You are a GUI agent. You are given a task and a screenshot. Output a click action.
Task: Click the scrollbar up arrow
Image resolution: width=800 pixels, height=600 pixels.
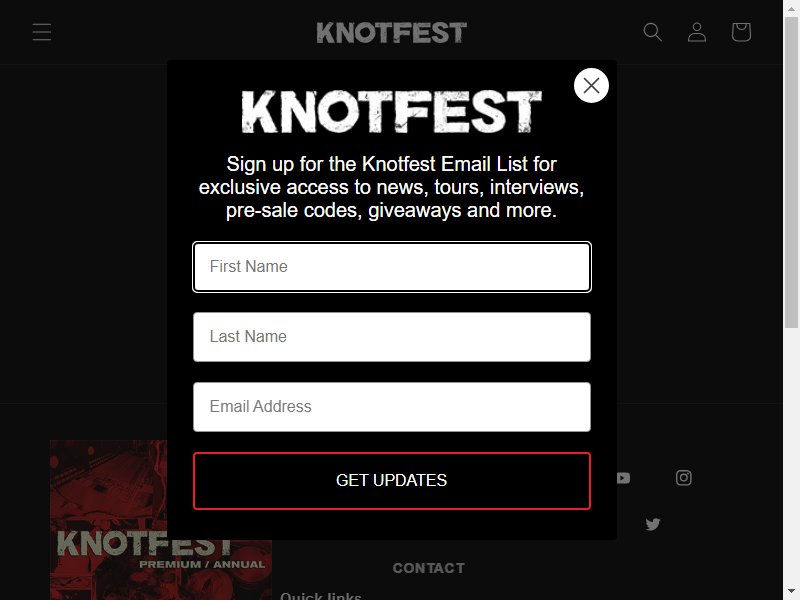click(791, 7)
